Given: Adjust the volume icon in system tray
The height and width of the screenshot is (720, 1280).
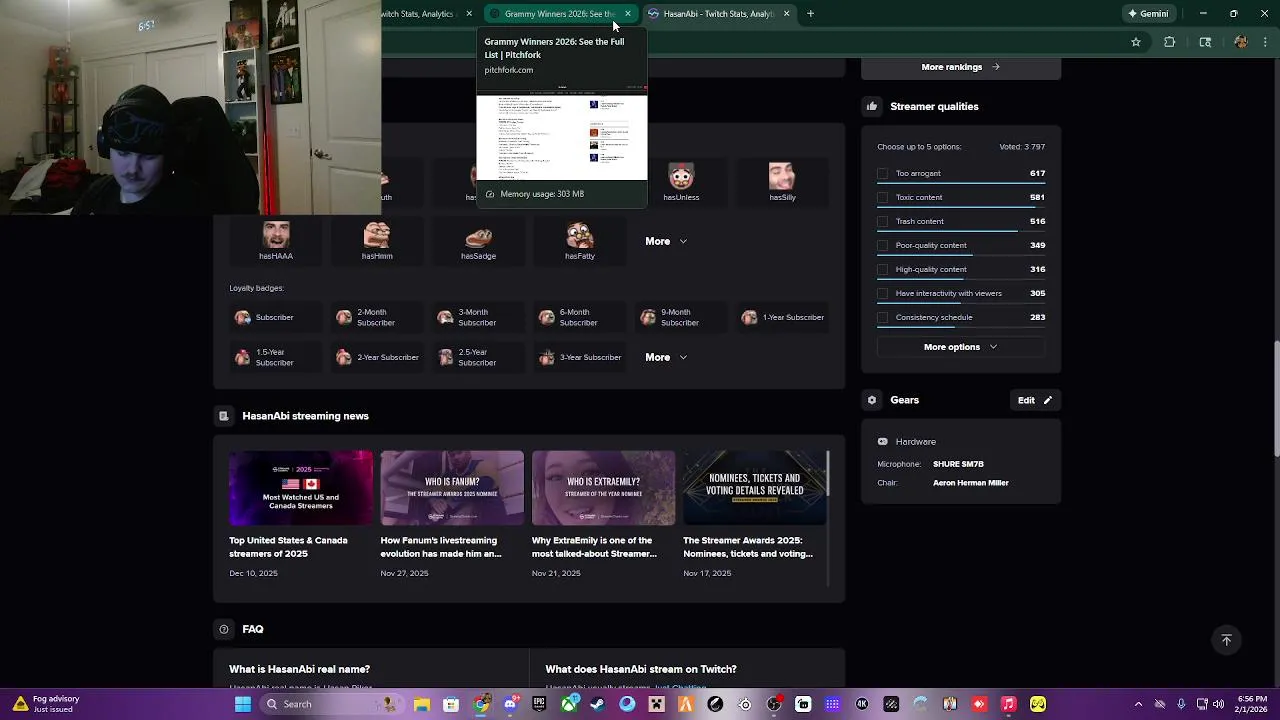Looking at the screenshot, I should click(x=1219, y=704).
